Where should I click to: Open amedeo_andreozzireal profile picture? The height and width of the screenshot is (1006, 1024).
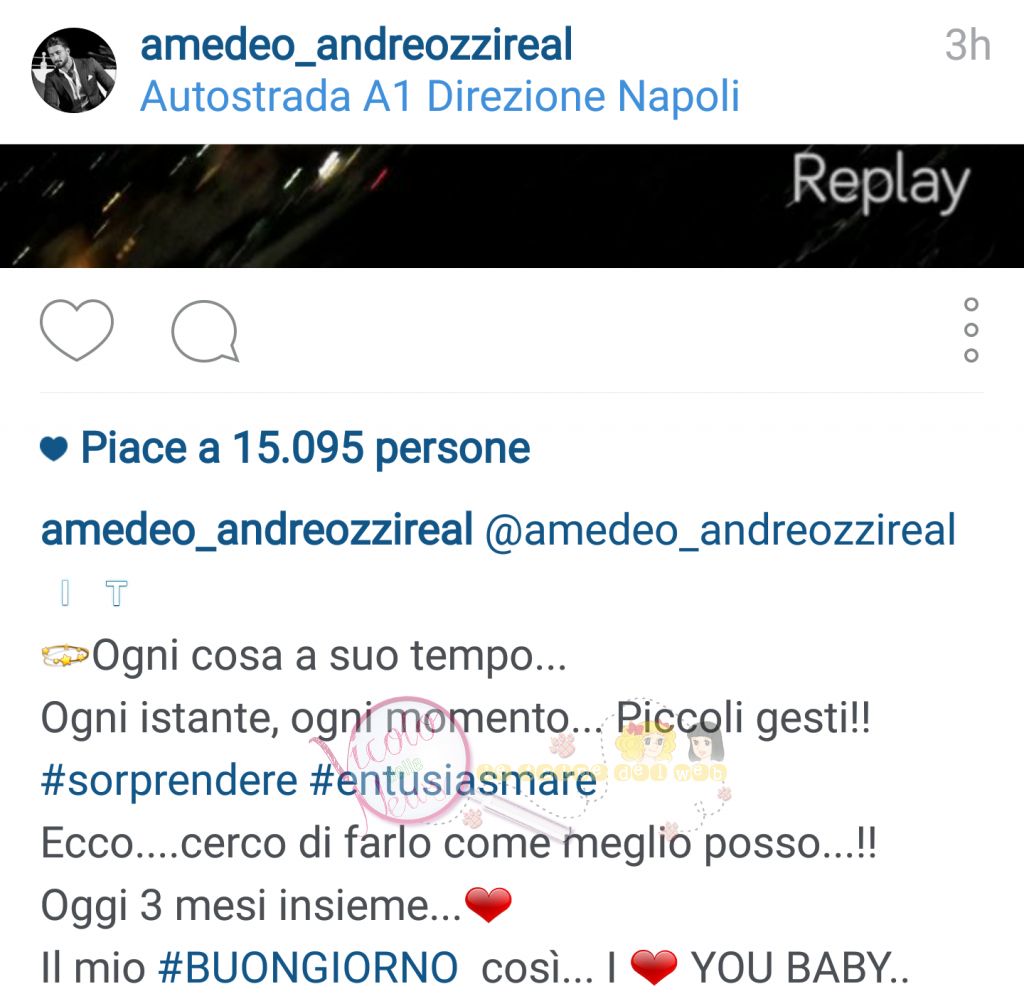click(73, 70)
